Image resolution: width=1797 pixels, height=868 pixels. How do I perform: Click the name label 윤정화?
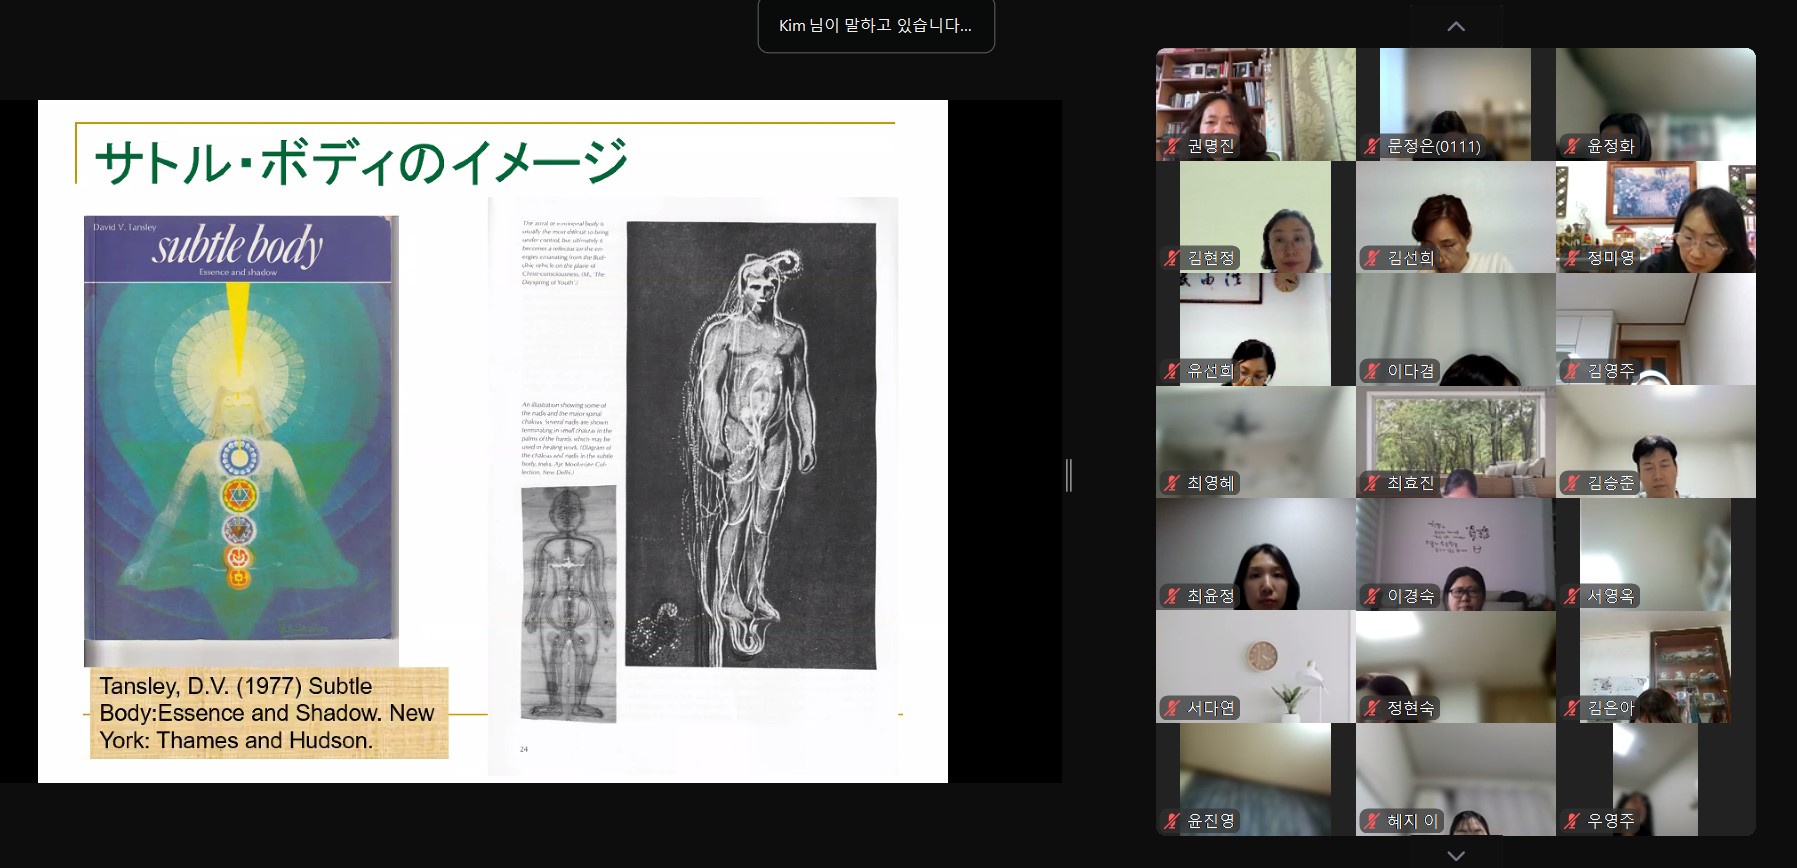coord(1611,146)
